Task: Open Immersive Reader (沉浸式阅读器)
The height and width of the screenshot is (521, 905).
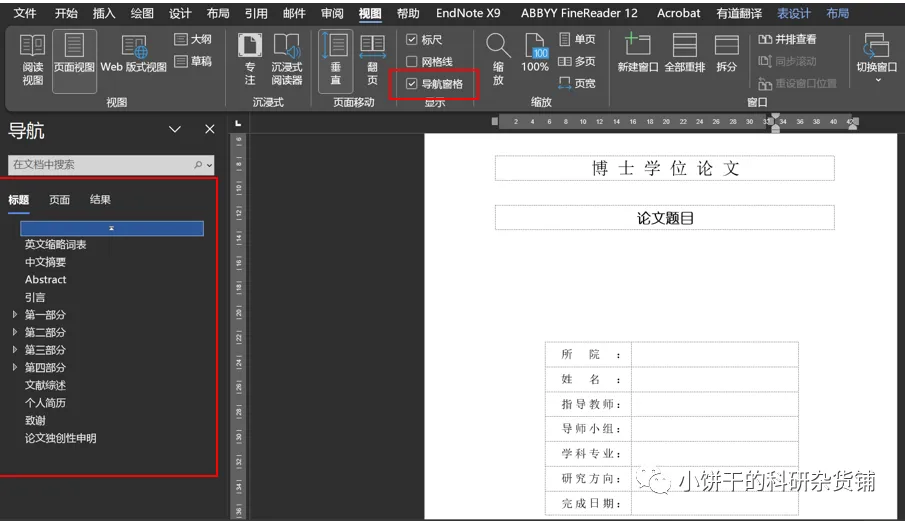Action: click(x=287, y=60)
